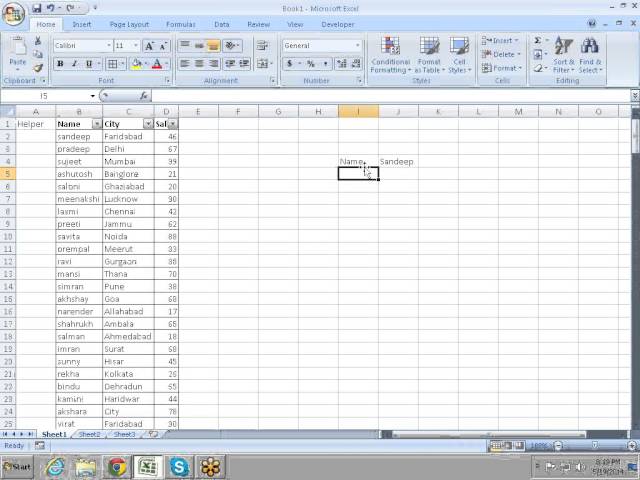The height and width of the screenshot is (480, 640).
Task: Open the font size dropdown
Action: [136, 46]
